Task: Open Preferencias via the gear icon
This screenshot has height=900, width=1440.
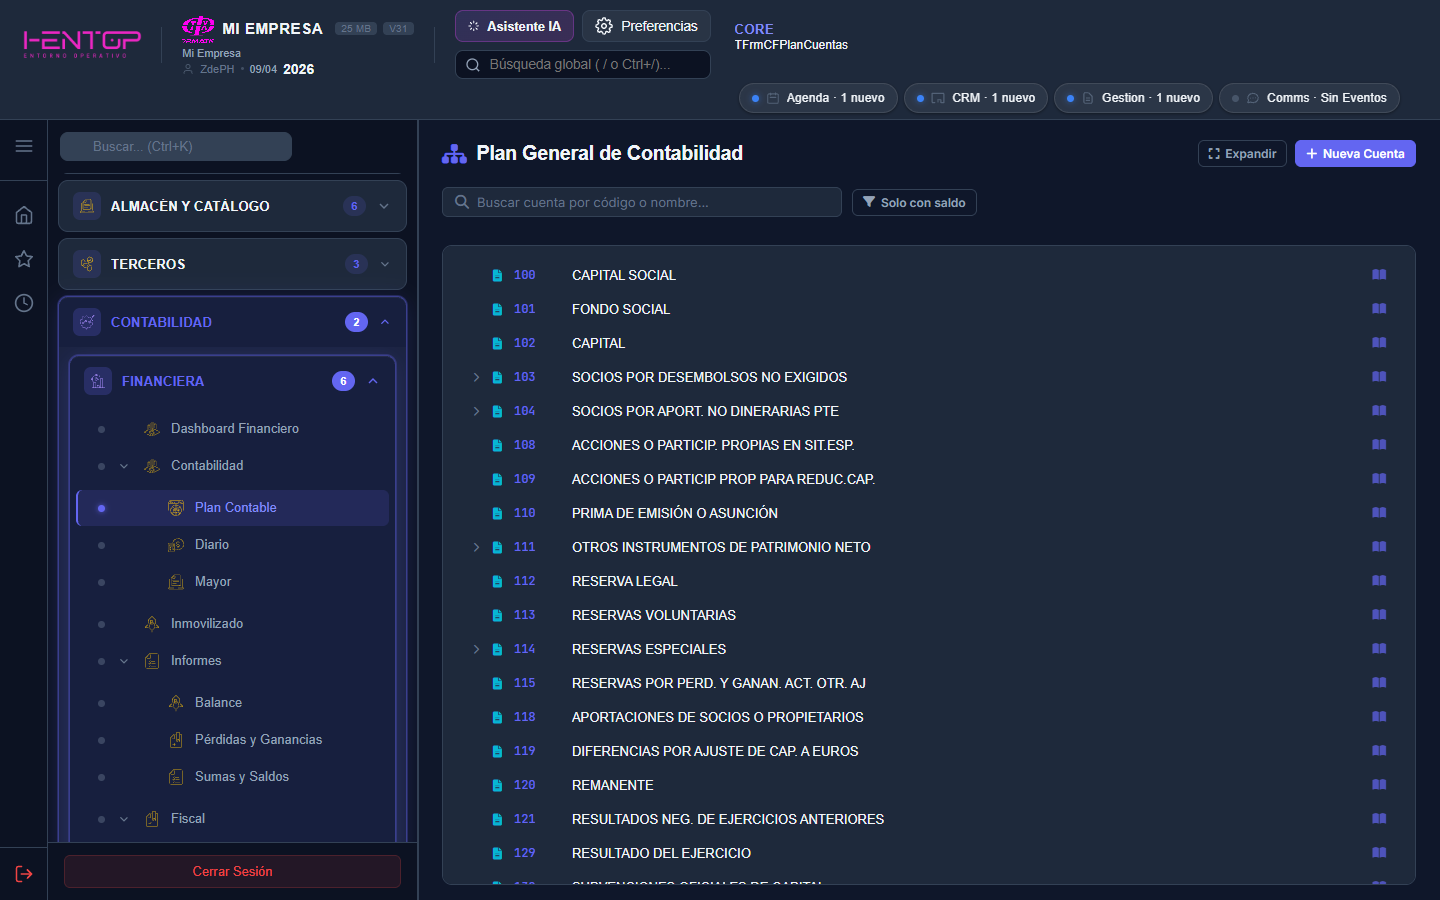Action: 646,26
